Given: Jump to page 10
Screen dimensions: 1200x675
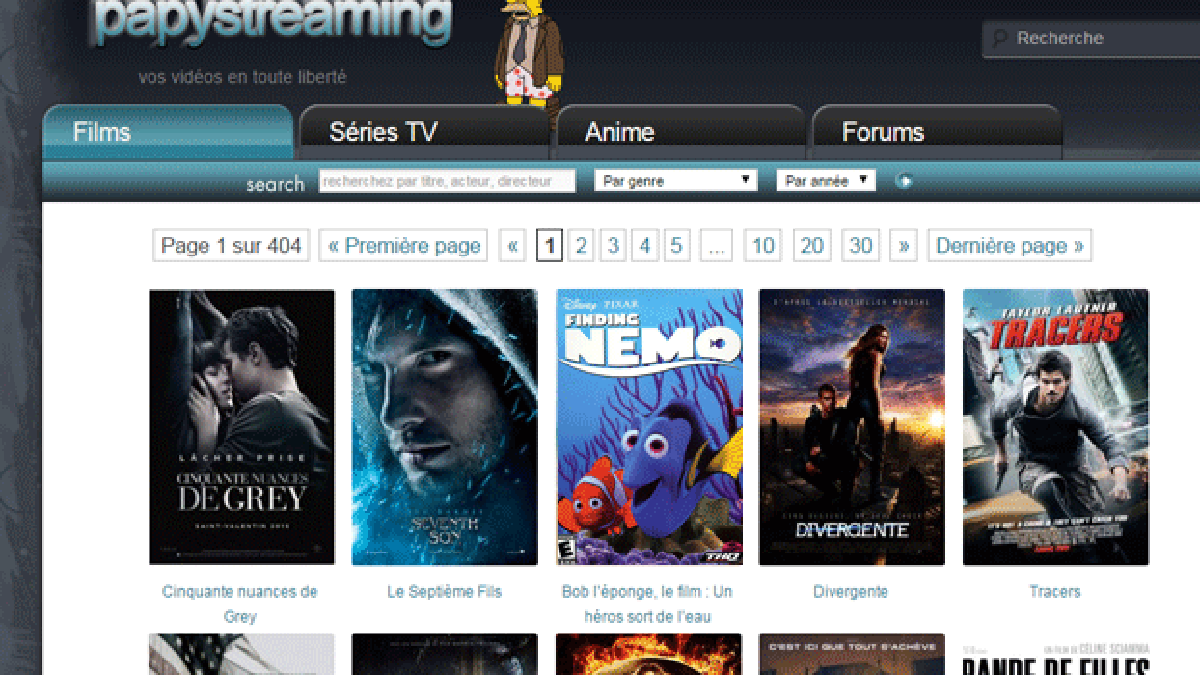Looking at the screenshot, I should (763, 245).
